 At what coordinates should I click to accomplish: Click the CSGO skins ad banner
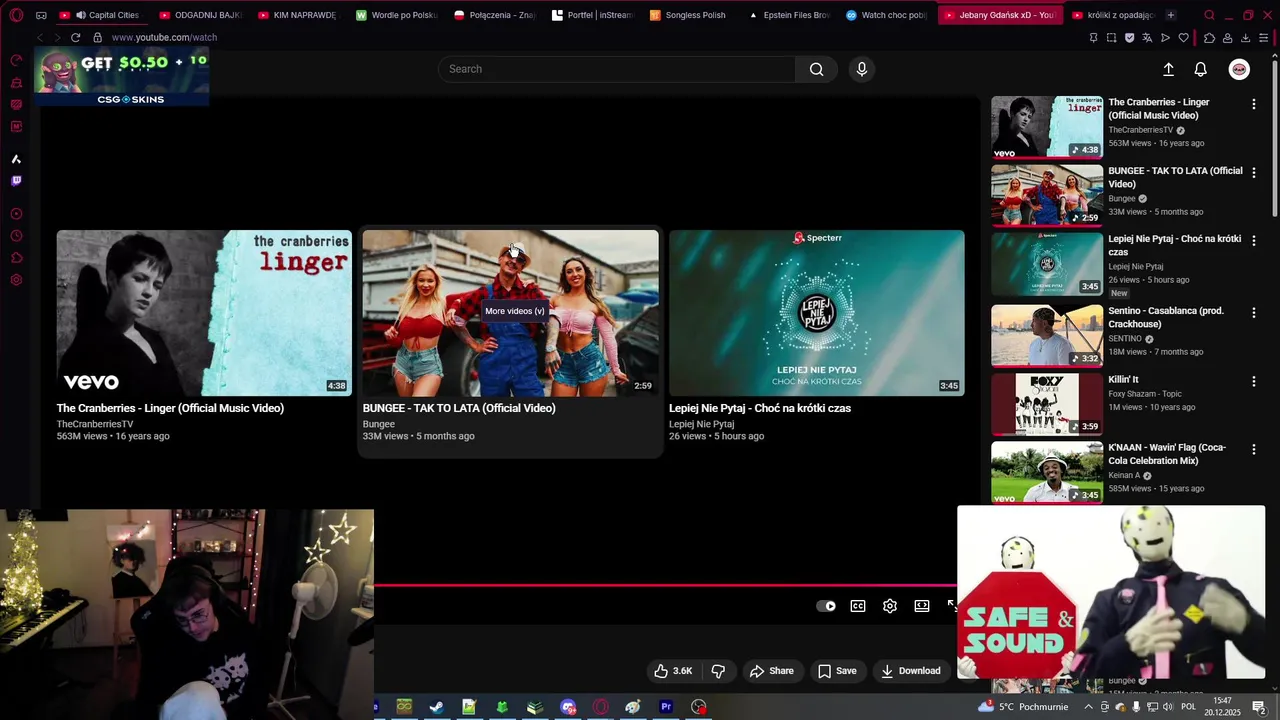(122, 76)
